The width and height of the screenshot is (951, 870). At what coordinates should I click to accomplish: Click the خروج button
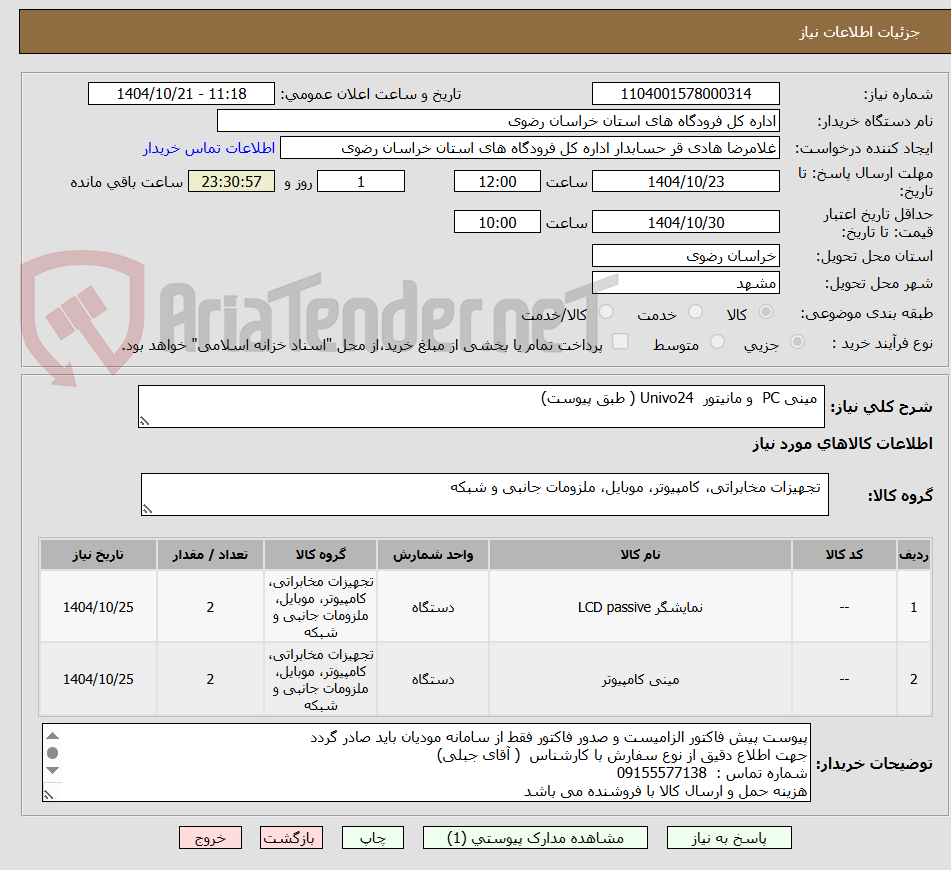pos(210,838)
